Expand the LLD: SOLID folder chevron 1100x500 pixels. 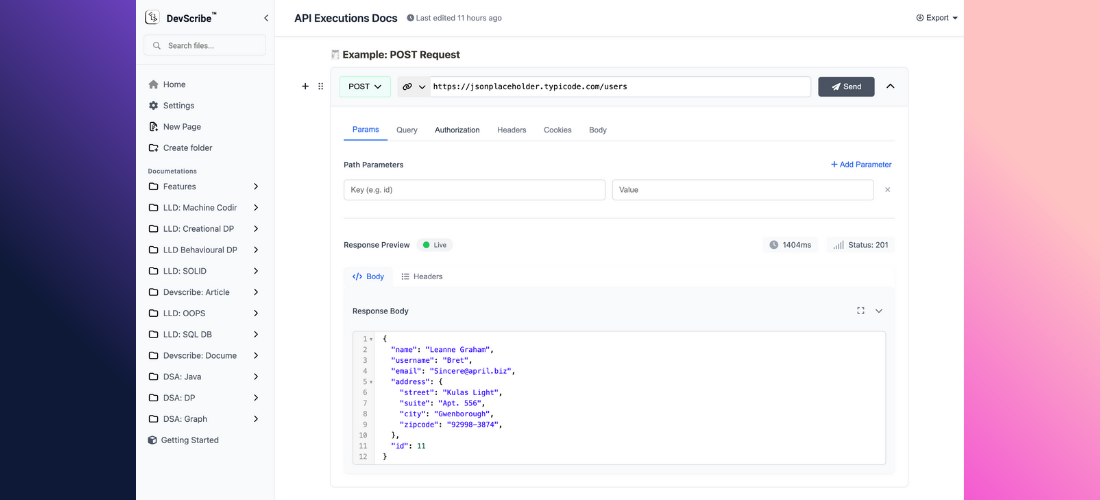tap(256, 271)
